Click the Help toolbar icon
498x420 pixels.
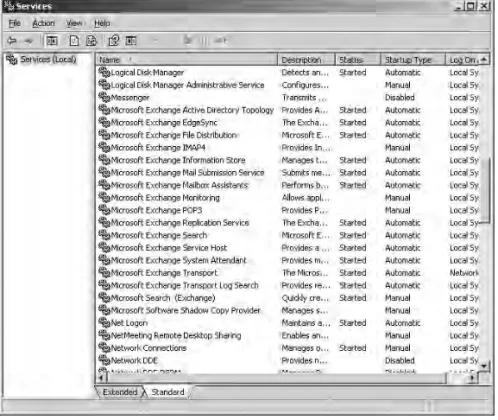114,41
